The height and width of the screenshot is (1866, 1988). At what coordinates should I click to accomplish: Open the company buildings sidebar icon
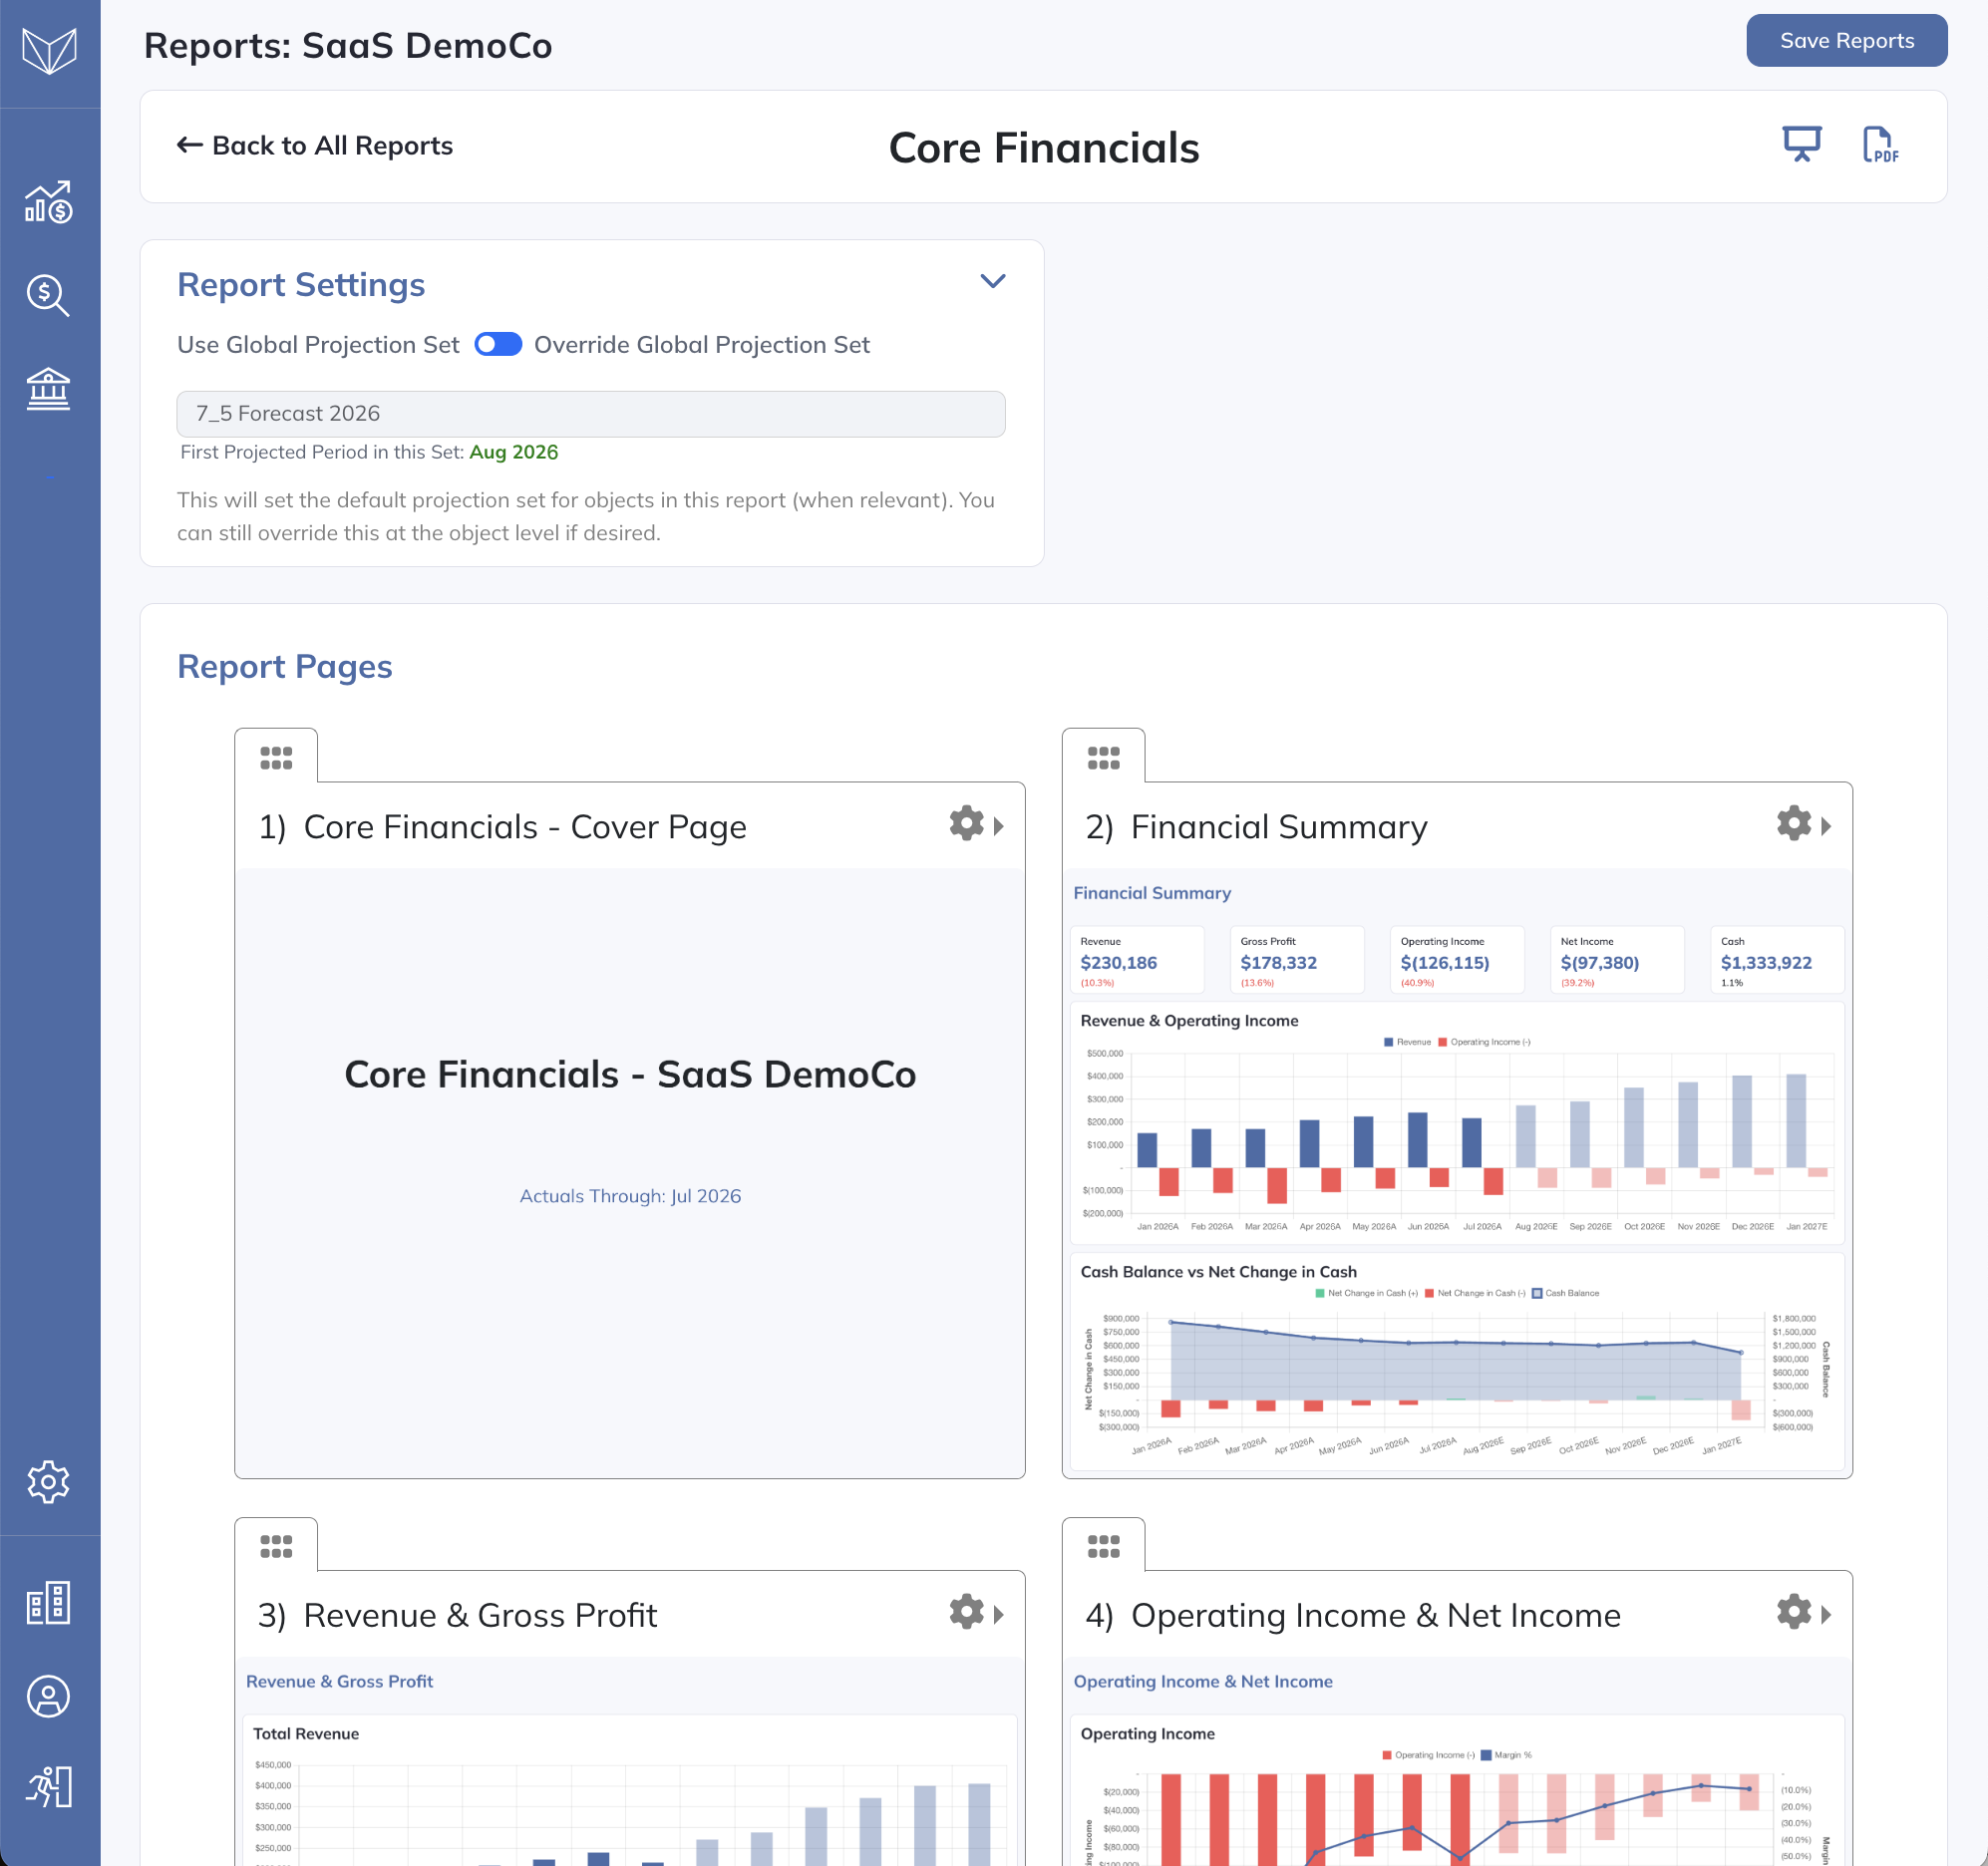click(48, 1603)
